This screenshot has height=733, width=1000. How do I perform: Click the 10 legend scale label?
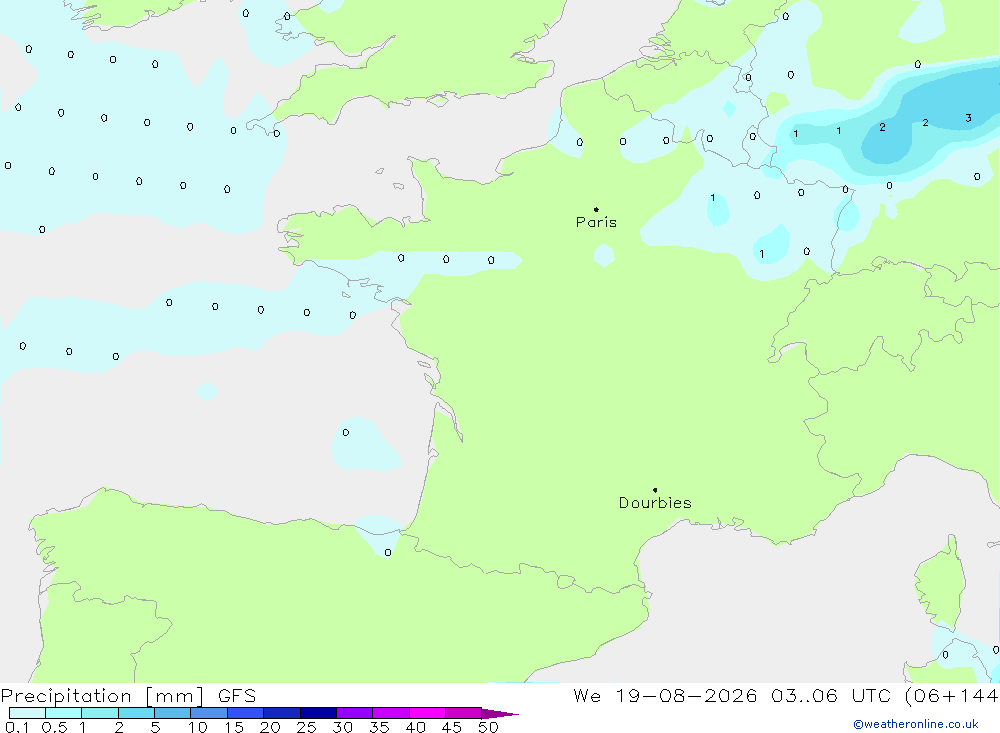coord(198,727)
